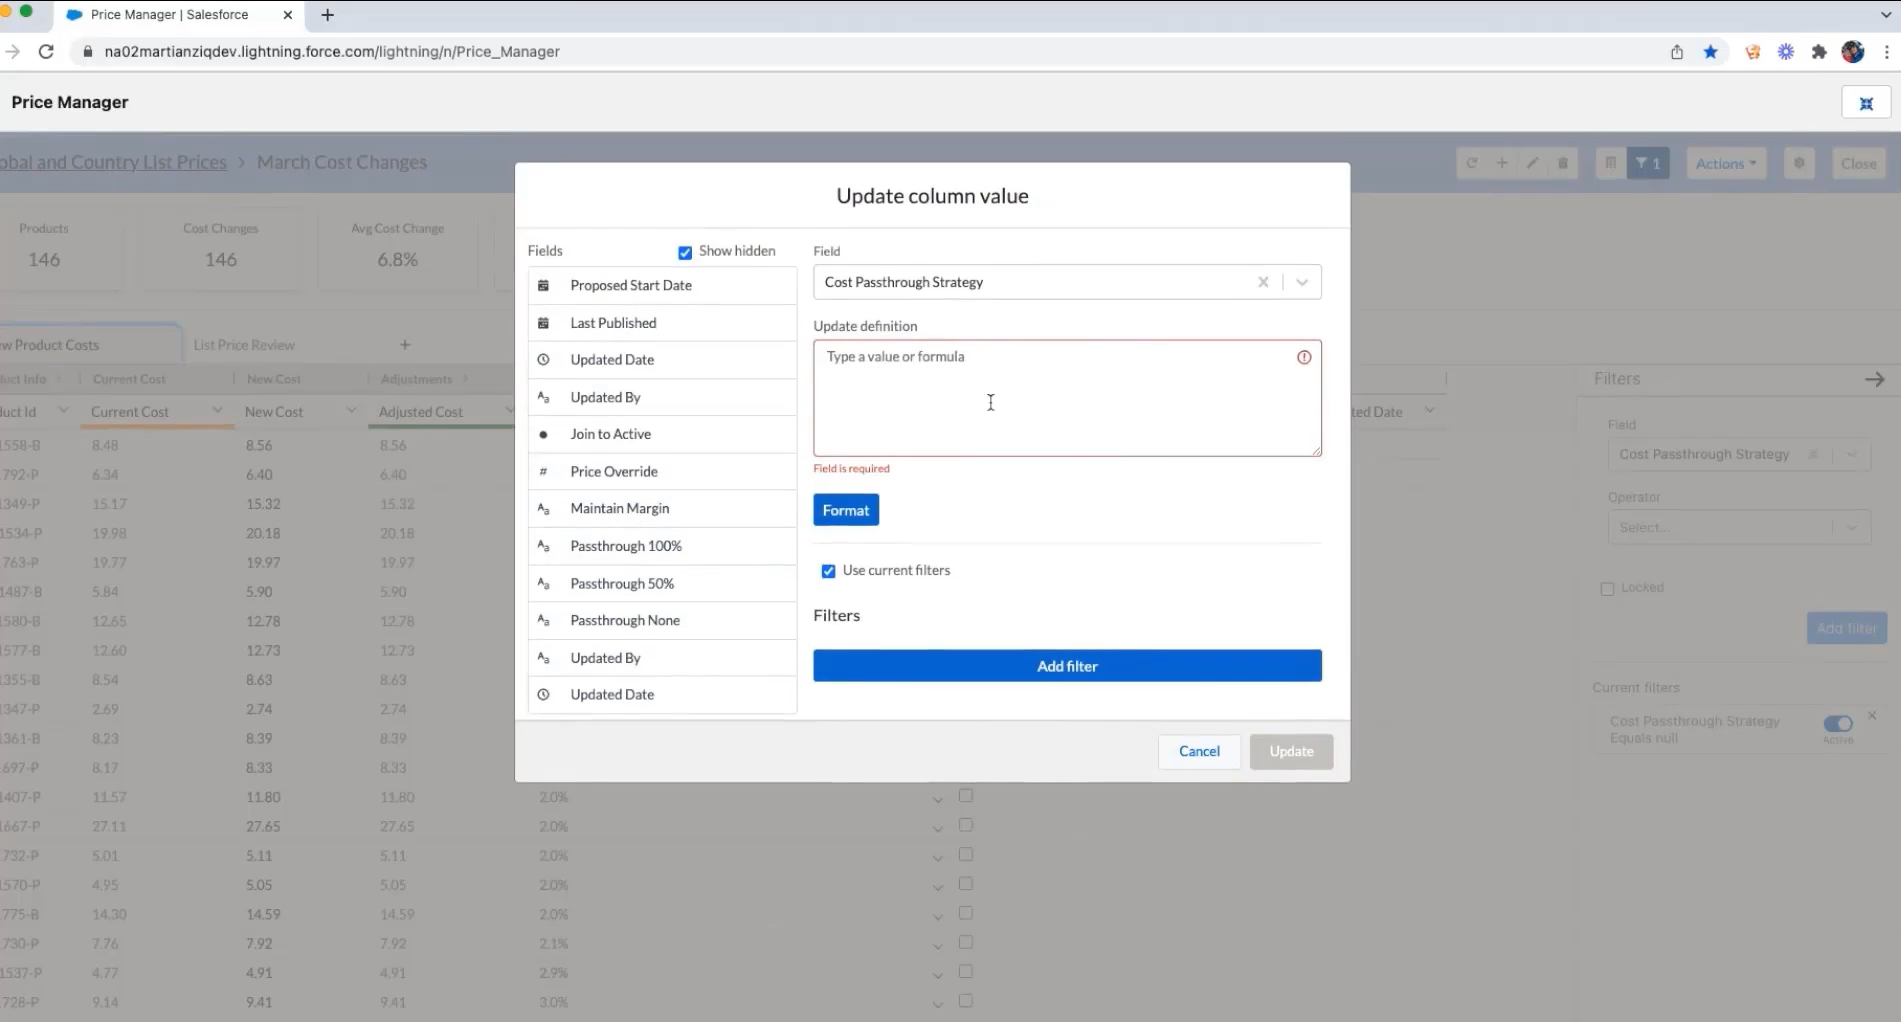This screenshot has width=1901, height=1022.
Task: Select the Price Override field
Action: (x=662, y=471)
